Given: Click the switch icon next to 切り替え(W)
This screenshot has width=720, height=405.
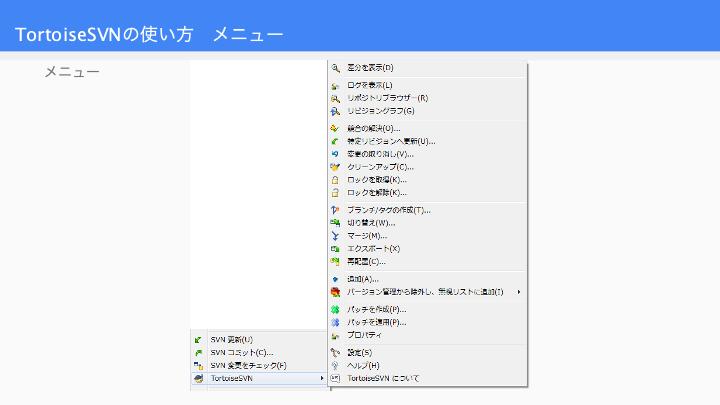Looking at the screenshot, I should tap(335, 223).
